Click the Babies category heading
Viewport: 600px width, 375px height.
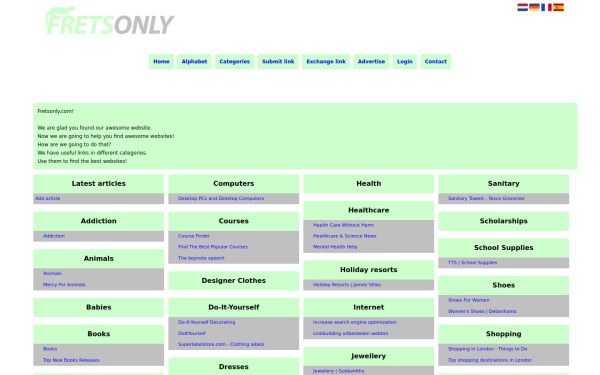(99, 308)
